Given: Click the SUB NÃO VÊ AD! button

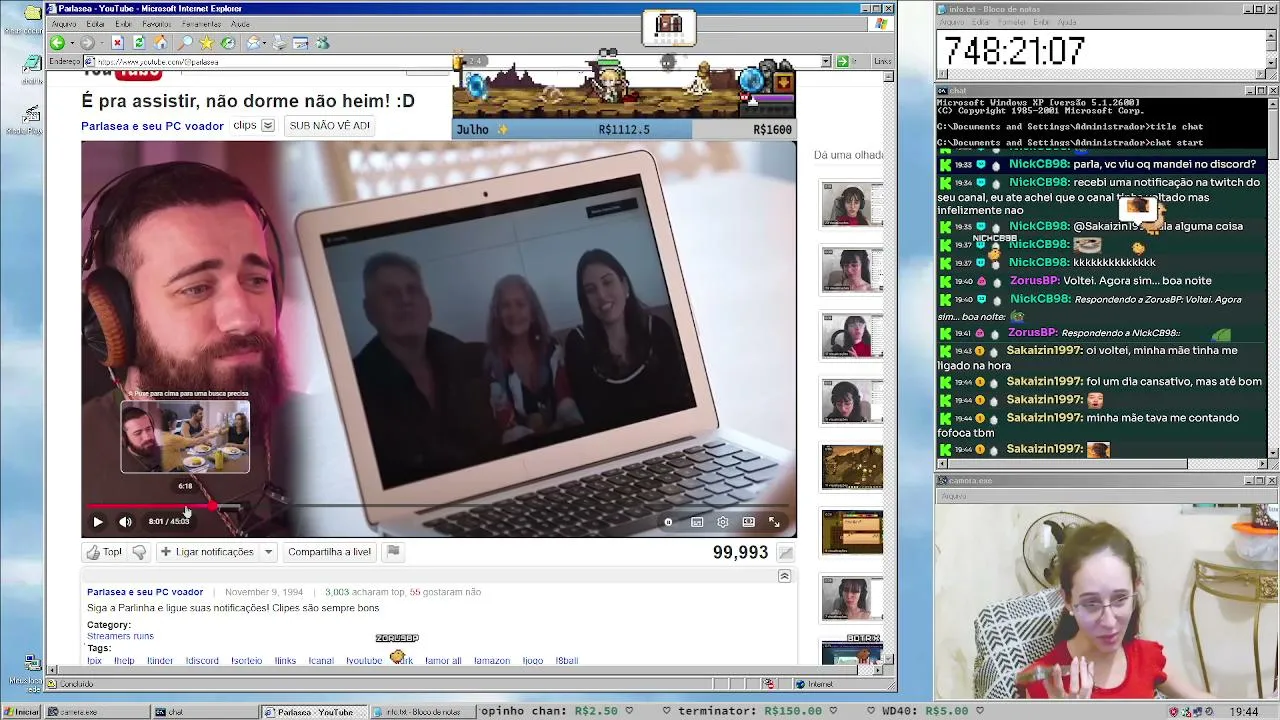Looking at the screenshot, I should [x=329, y=126].
